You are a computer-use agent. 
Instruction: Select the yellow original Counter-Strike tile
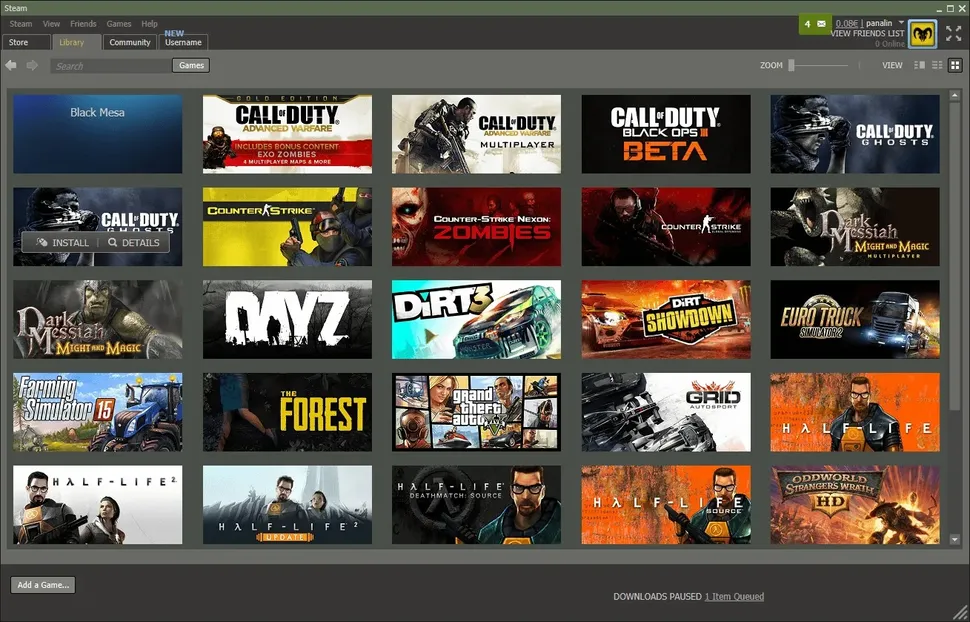pos(288,227)
